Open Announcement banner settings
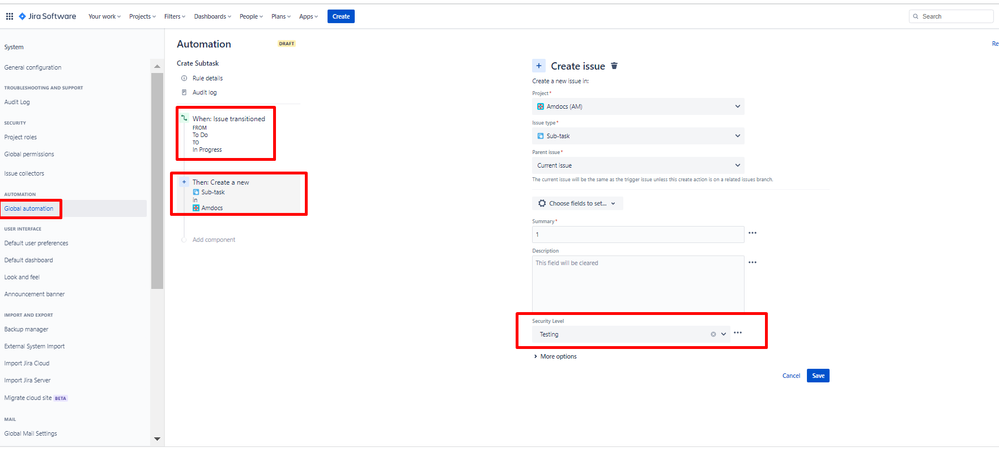This screenshot has height=452, width=999. [x=34, y=295]
